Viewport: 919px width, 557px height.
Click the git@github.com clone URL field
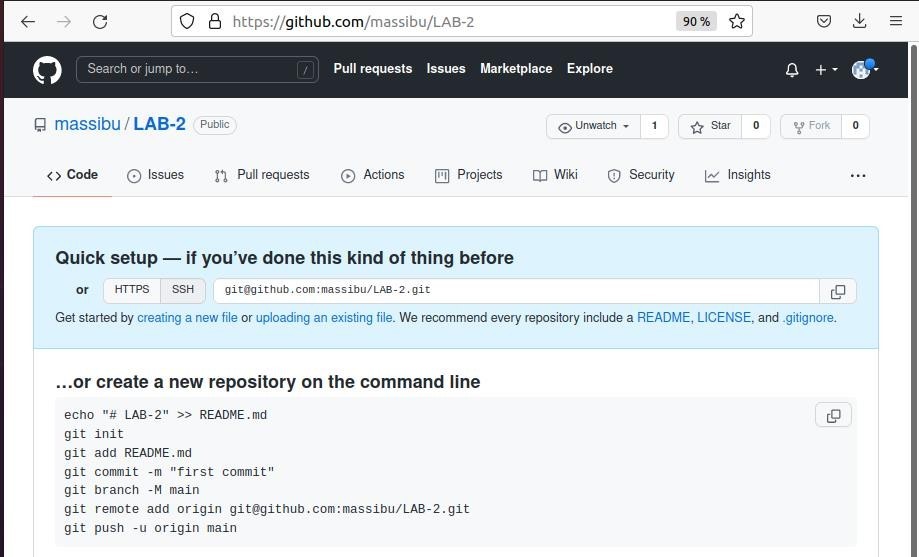click(516, 291)
